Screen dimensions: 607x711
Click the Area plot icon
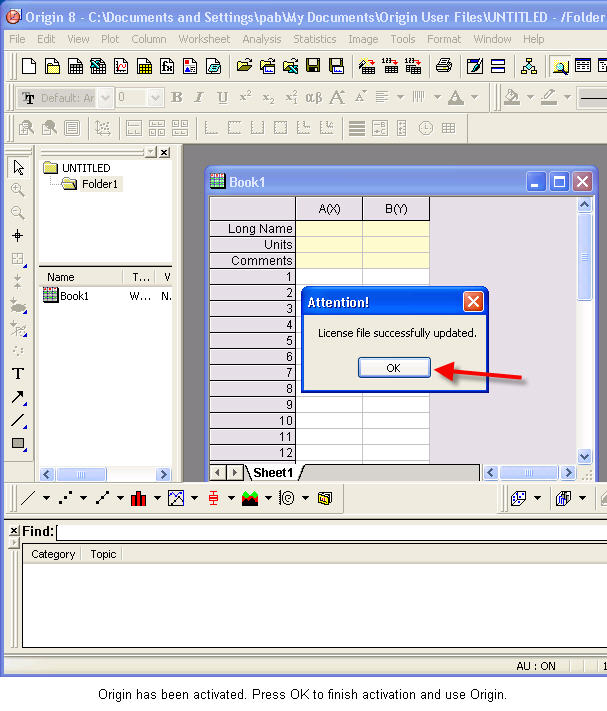coord(250,498)
